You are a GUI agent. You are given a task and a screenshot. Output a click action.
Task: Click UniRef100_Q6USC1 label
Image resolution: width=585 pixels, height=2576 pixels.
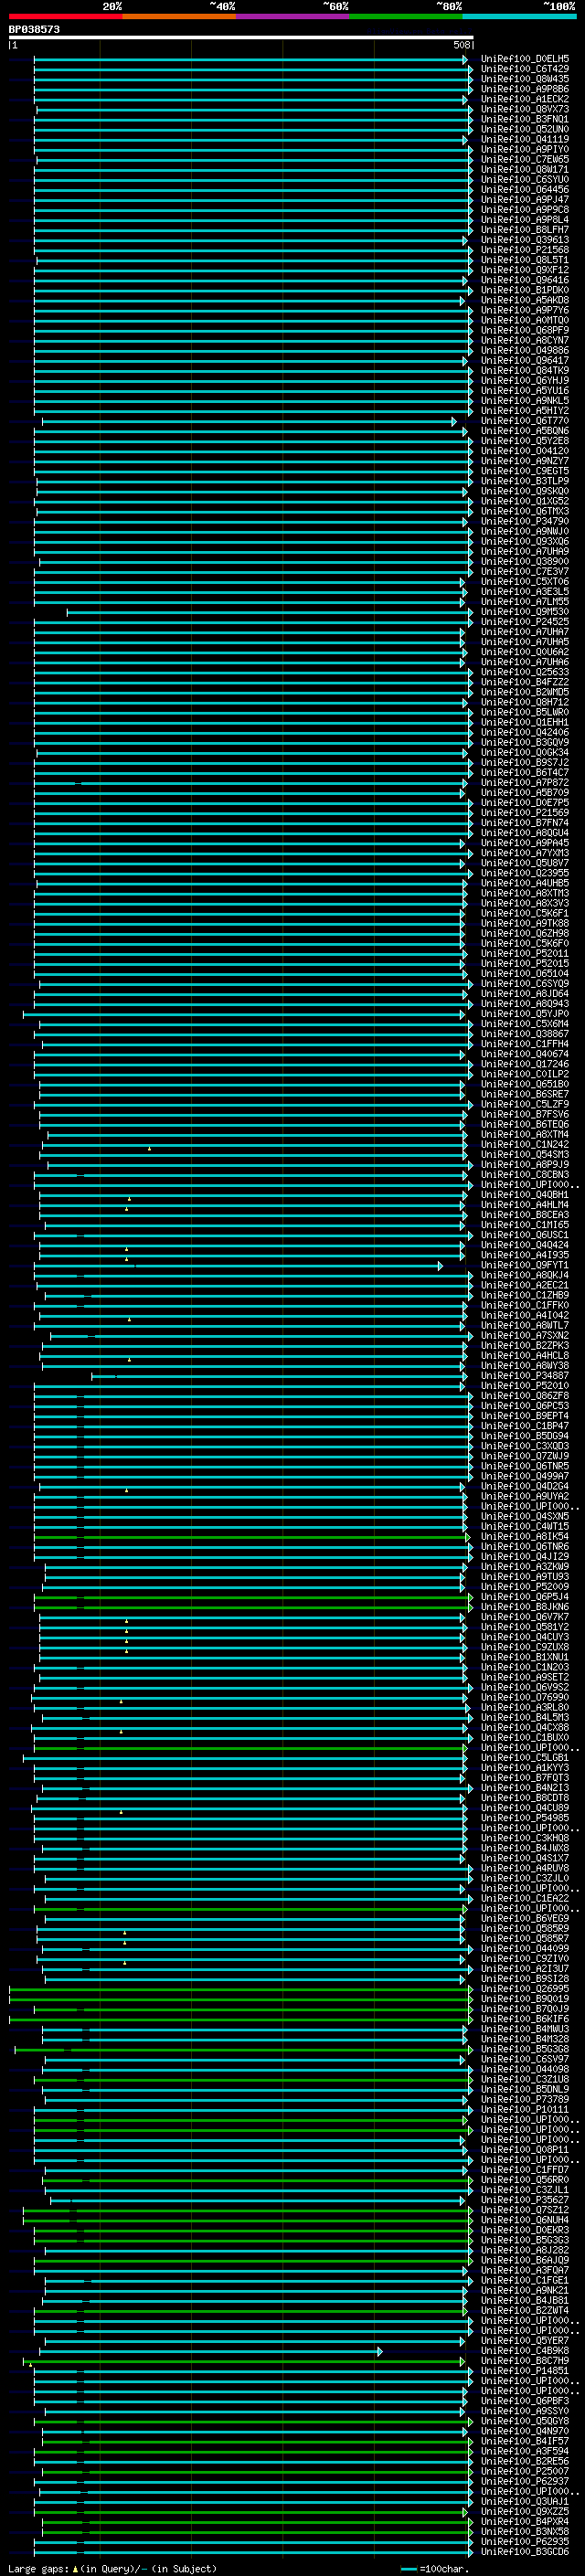tap(525, 1234)
